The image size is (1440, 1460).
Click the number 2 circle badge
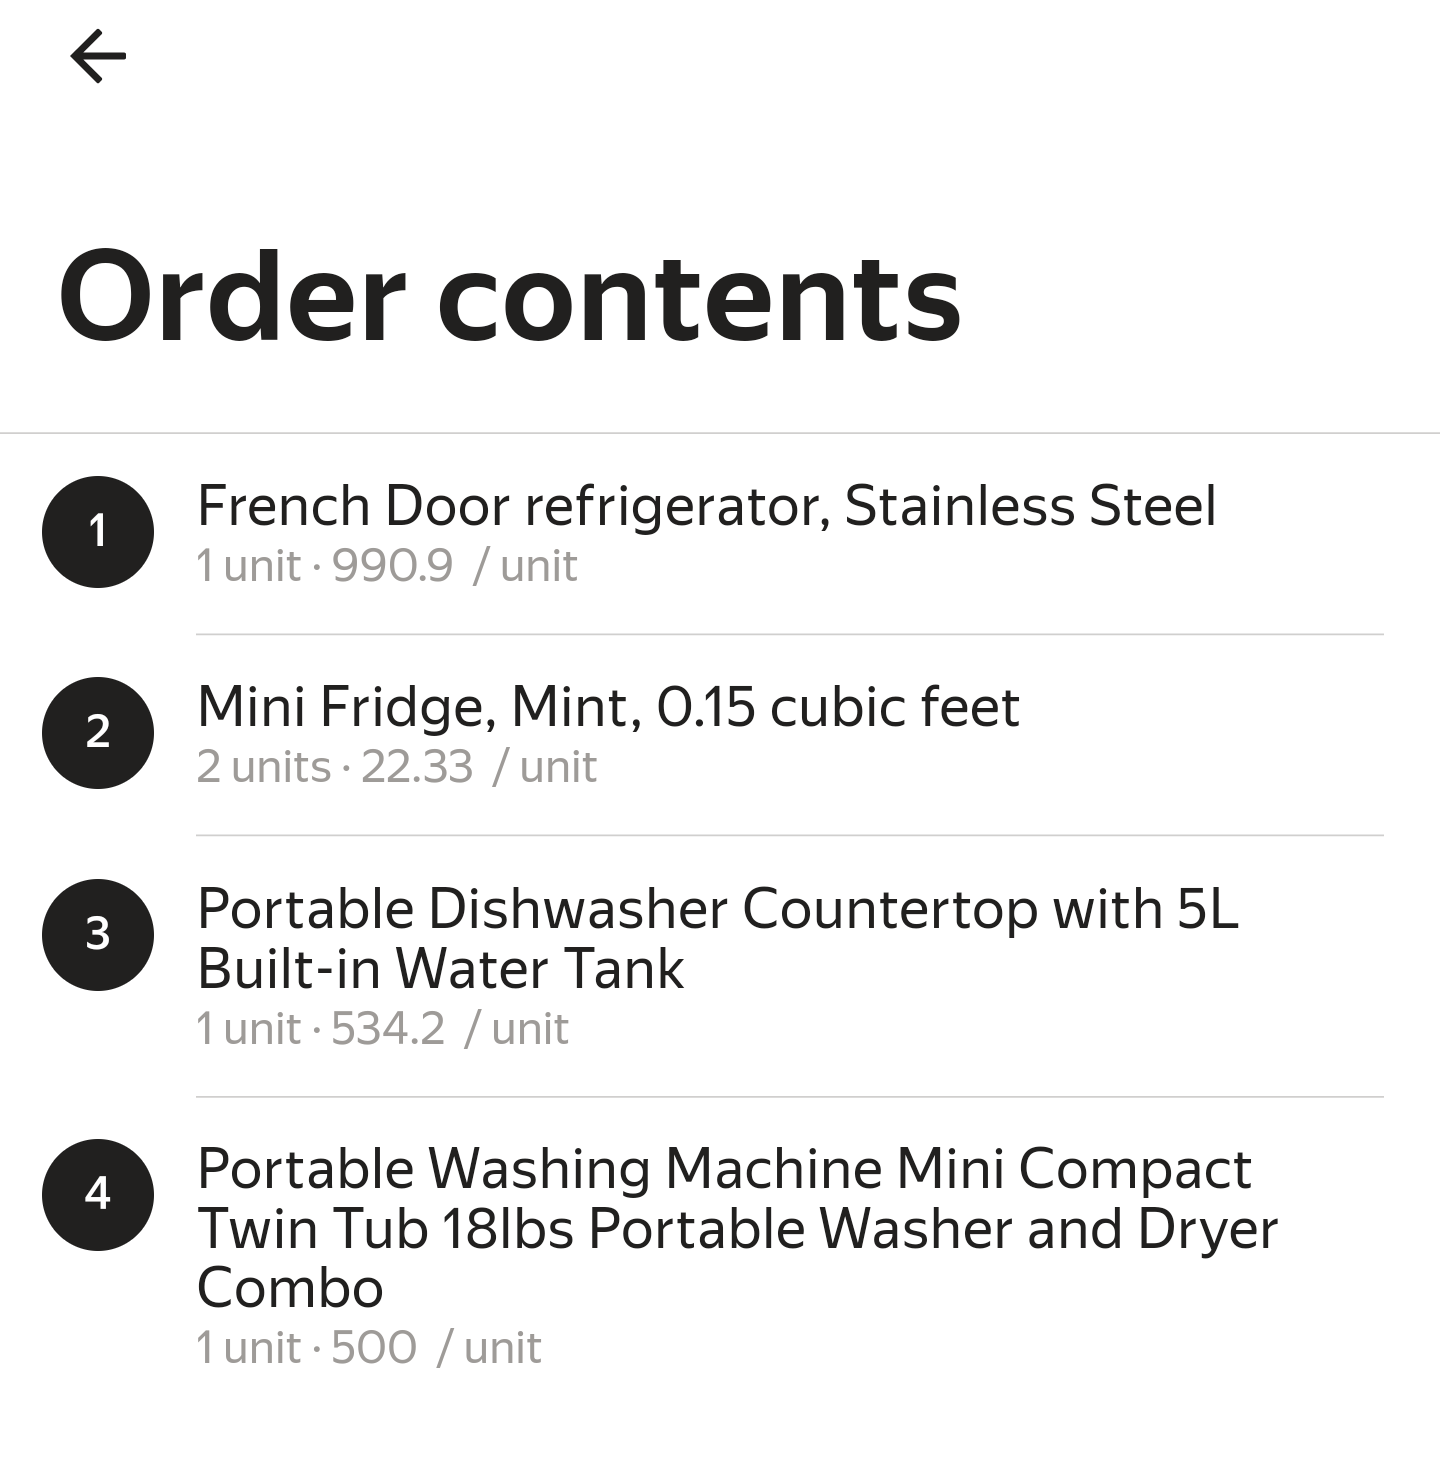(x=98, y=732)
